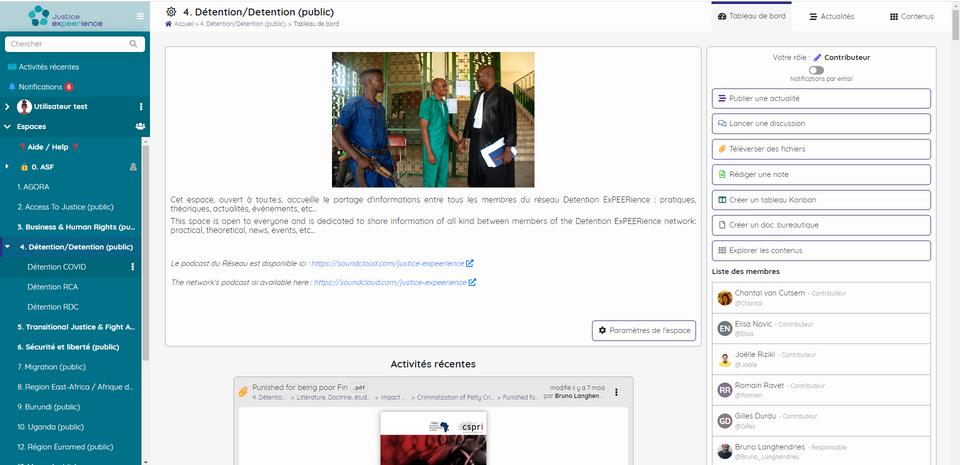Select Détention RDC subspace
The width and height of the screenshot is (960, 465).
point(53,307)
